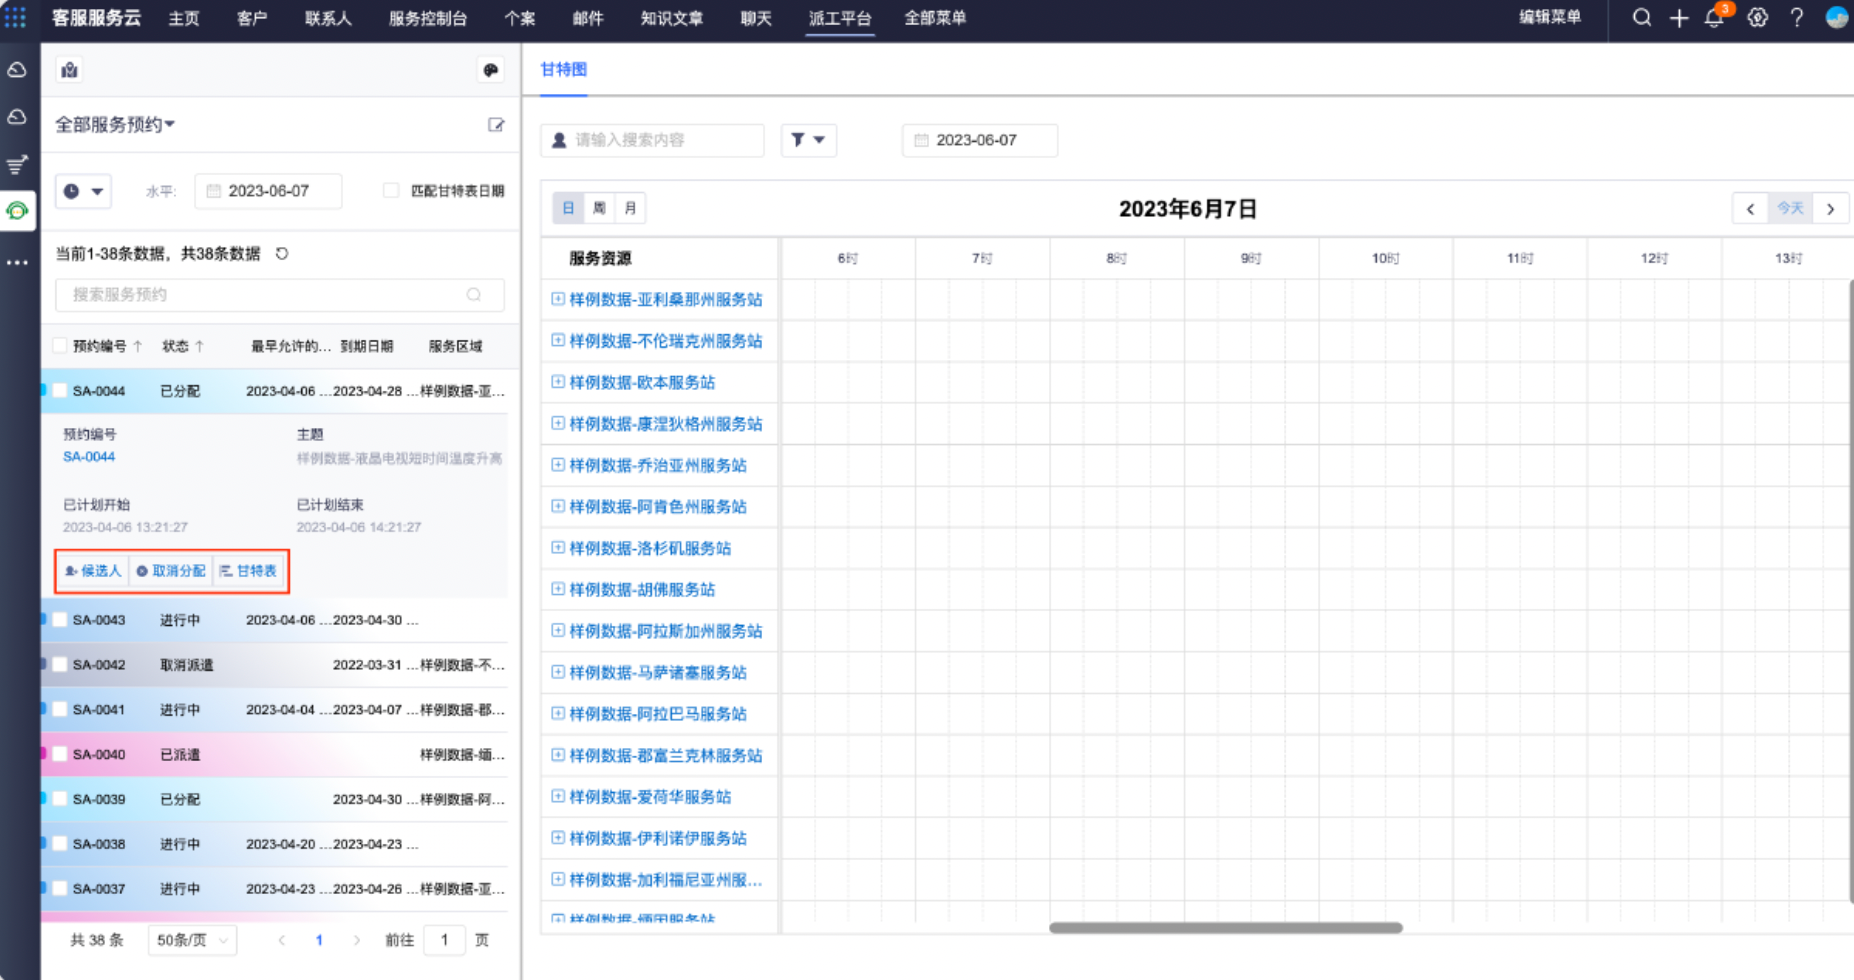Click the 今天 button in Gantt header
This screenshot has width=1854, height=980.
pyautogui.click(x=1790, y=208)
